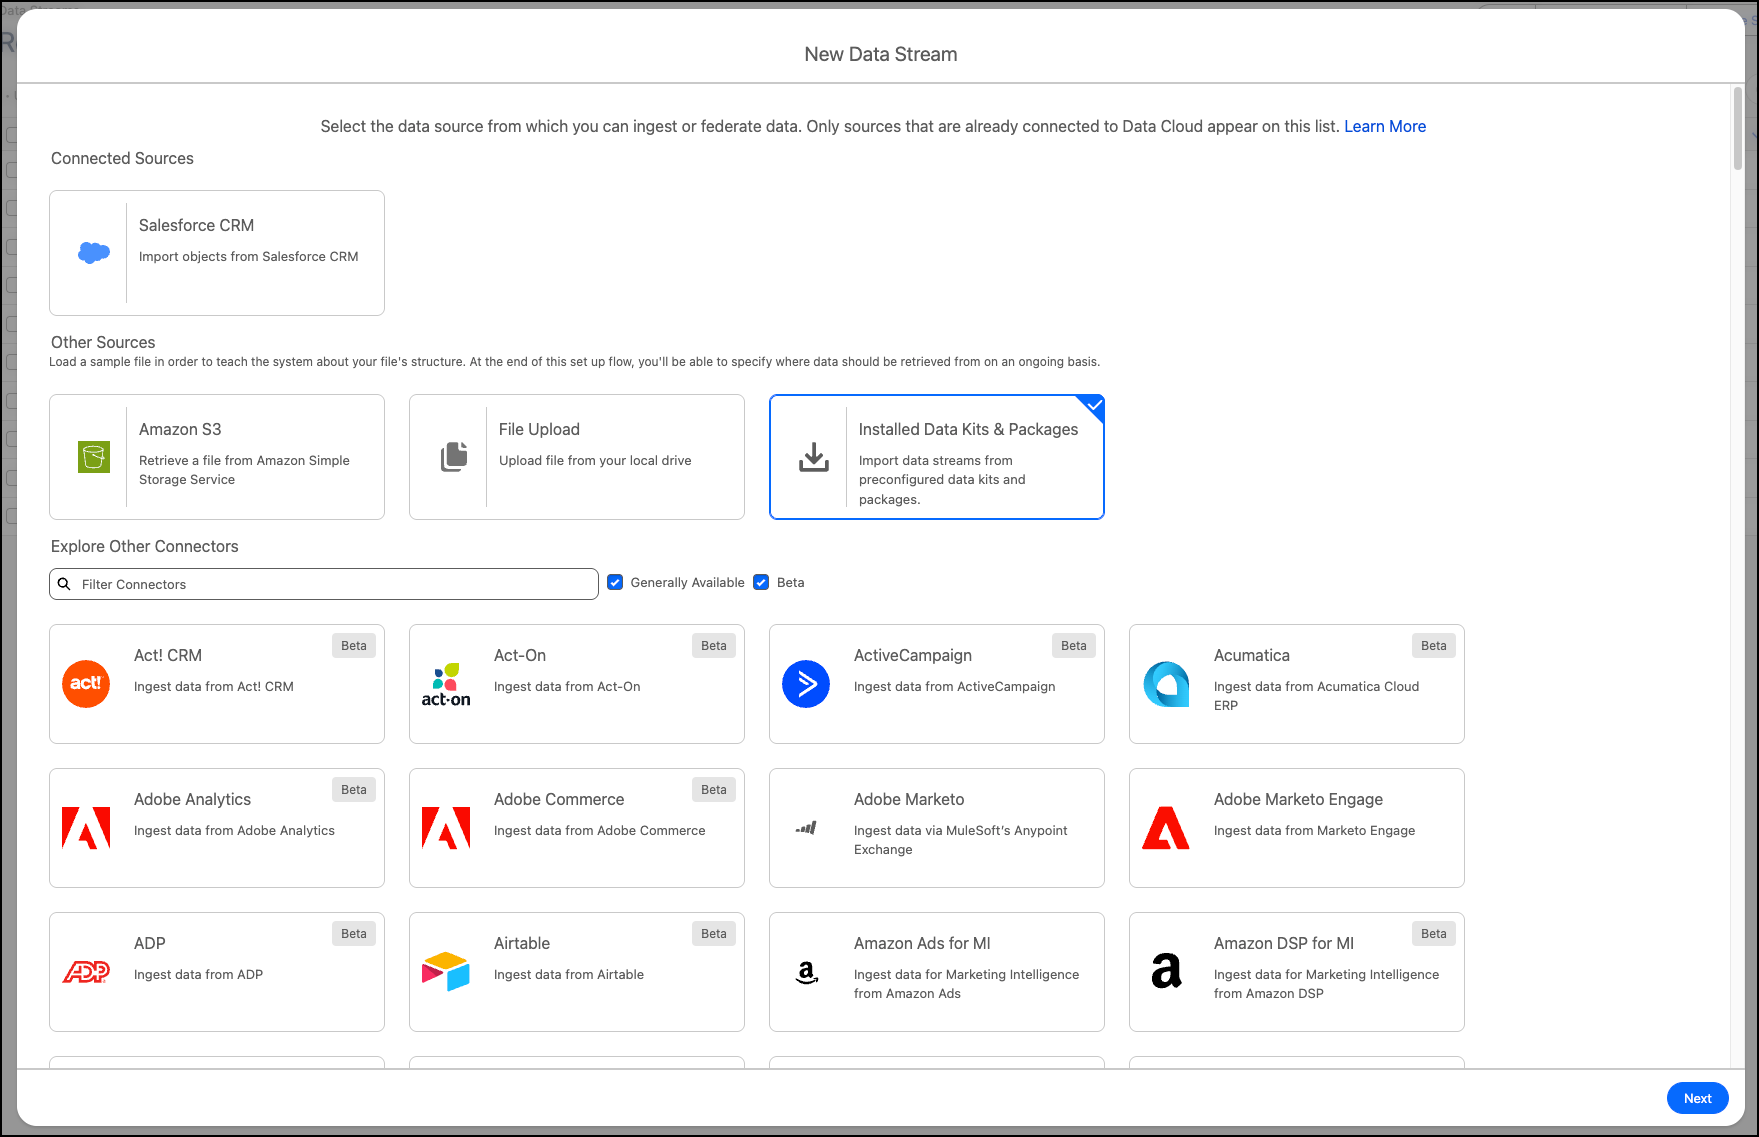Click the Installed Data Kits download icon

point(814,457)
